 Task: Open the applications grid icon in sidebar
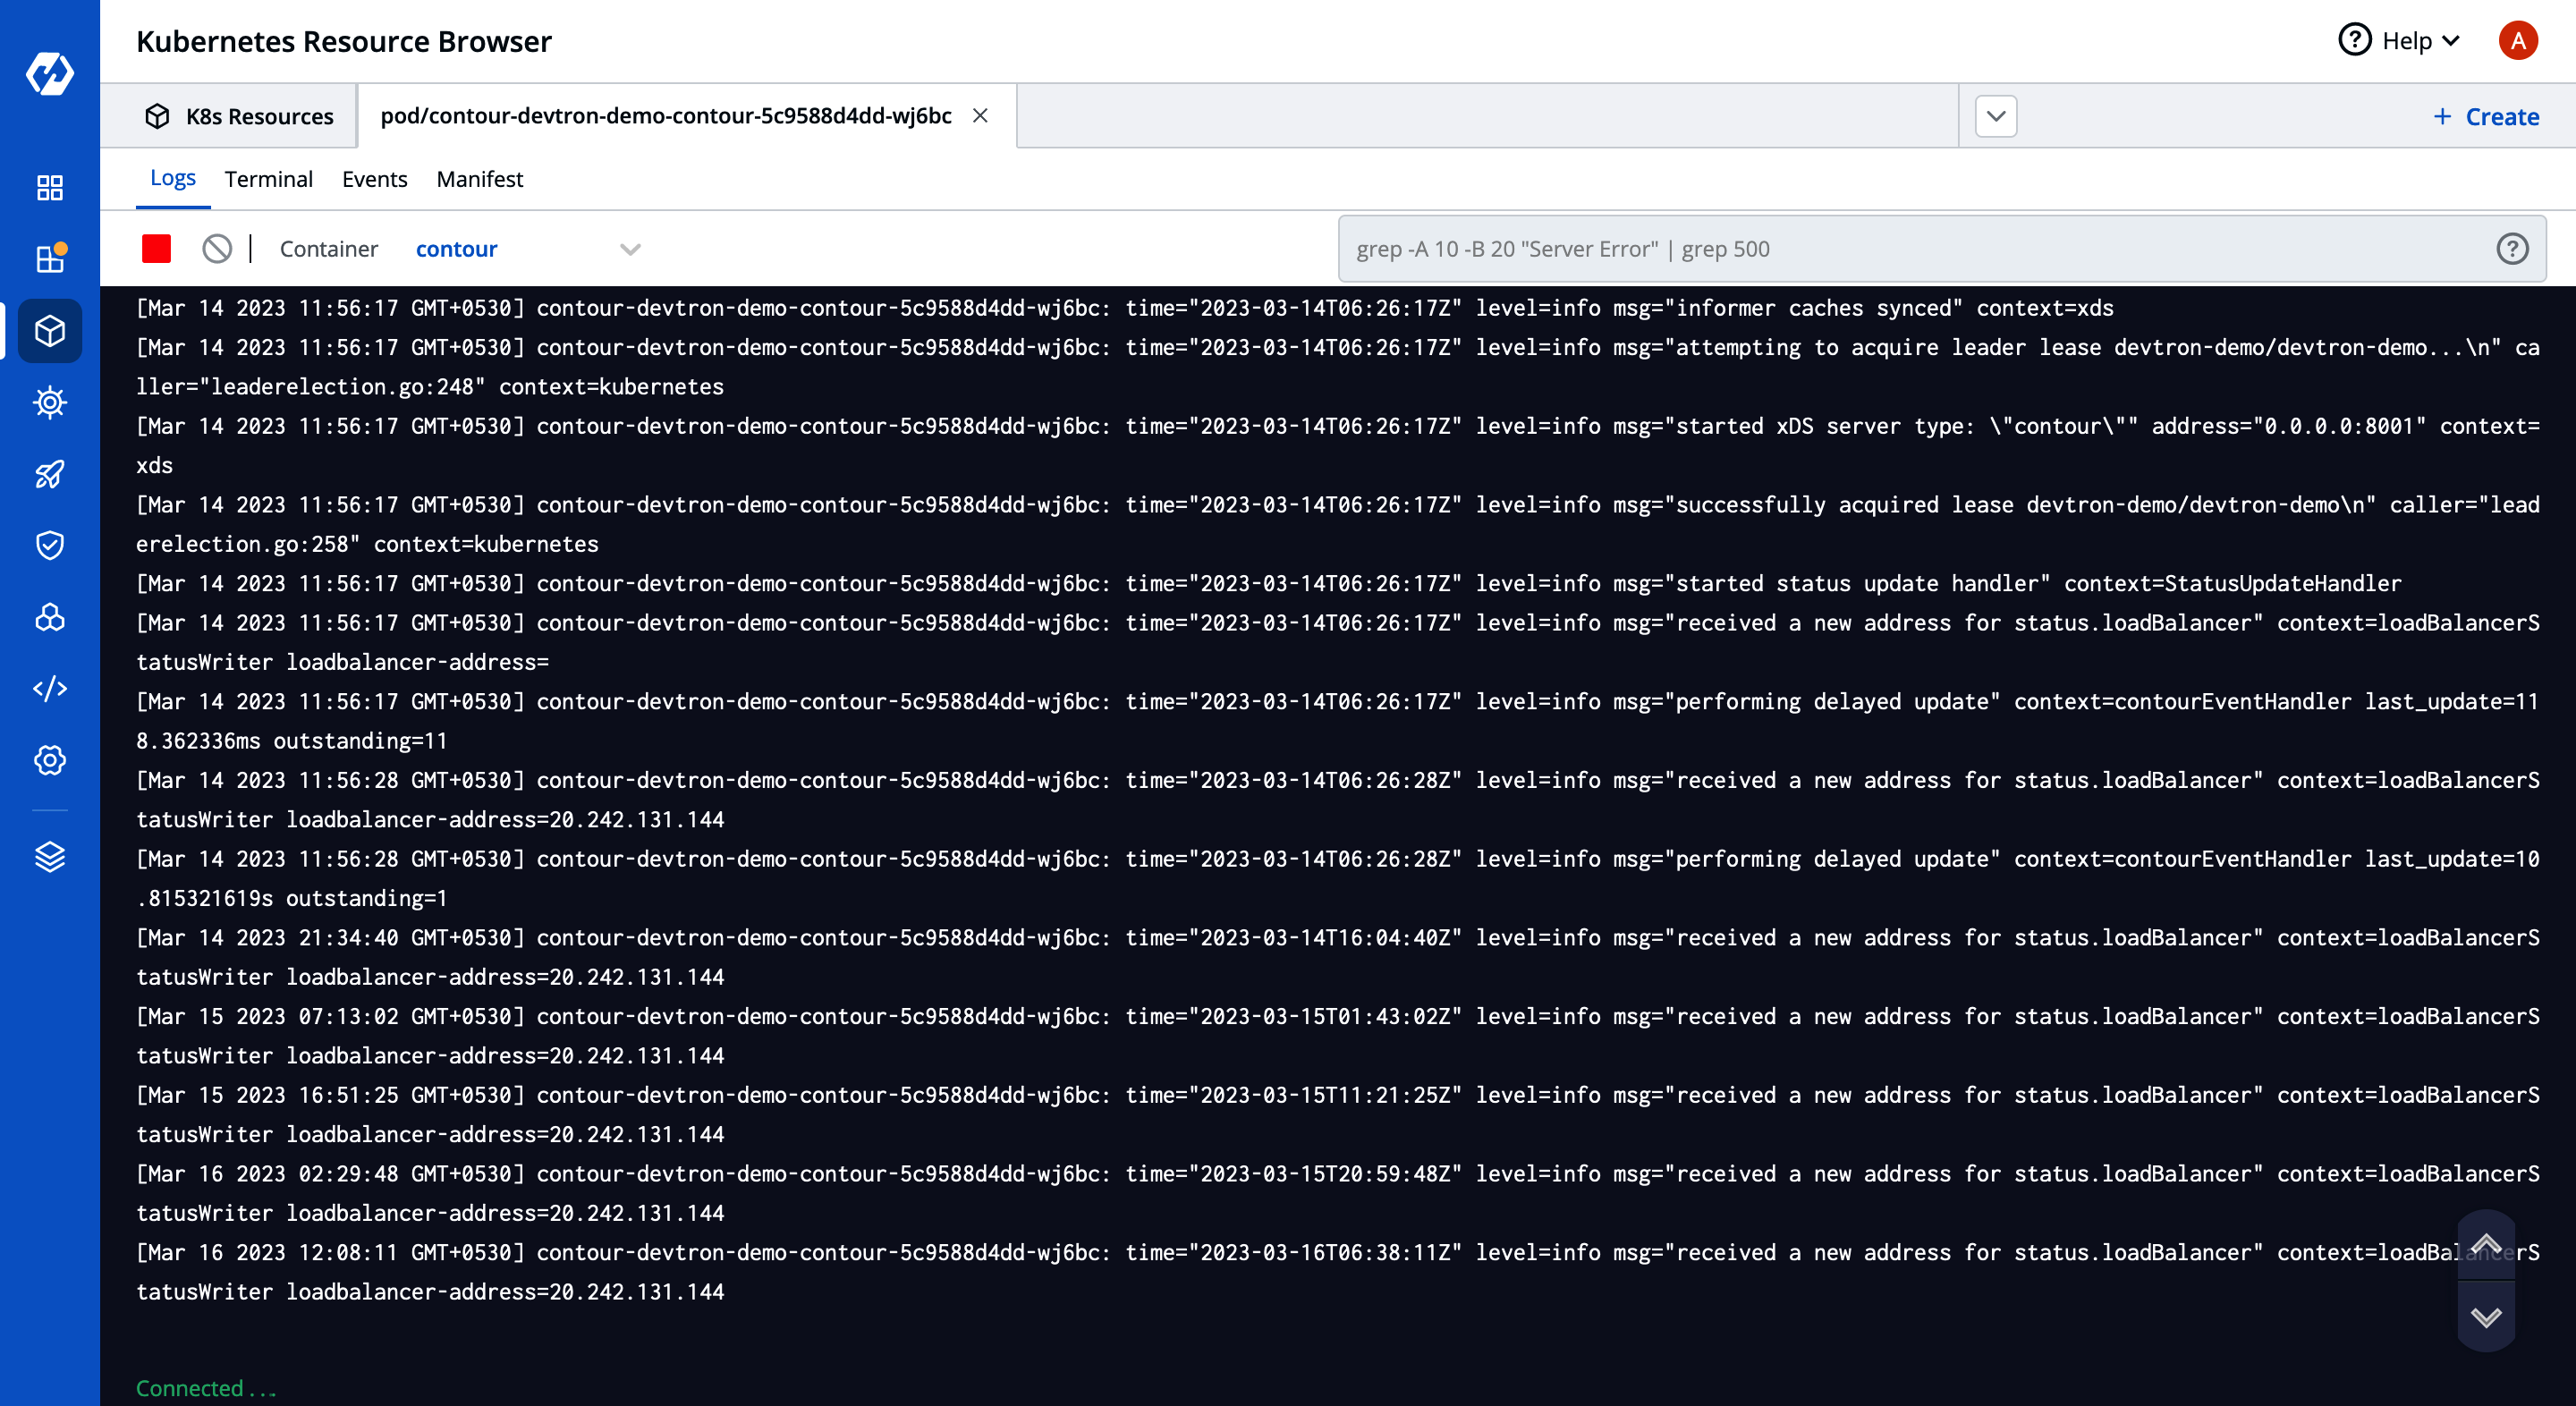coord(50,187)
